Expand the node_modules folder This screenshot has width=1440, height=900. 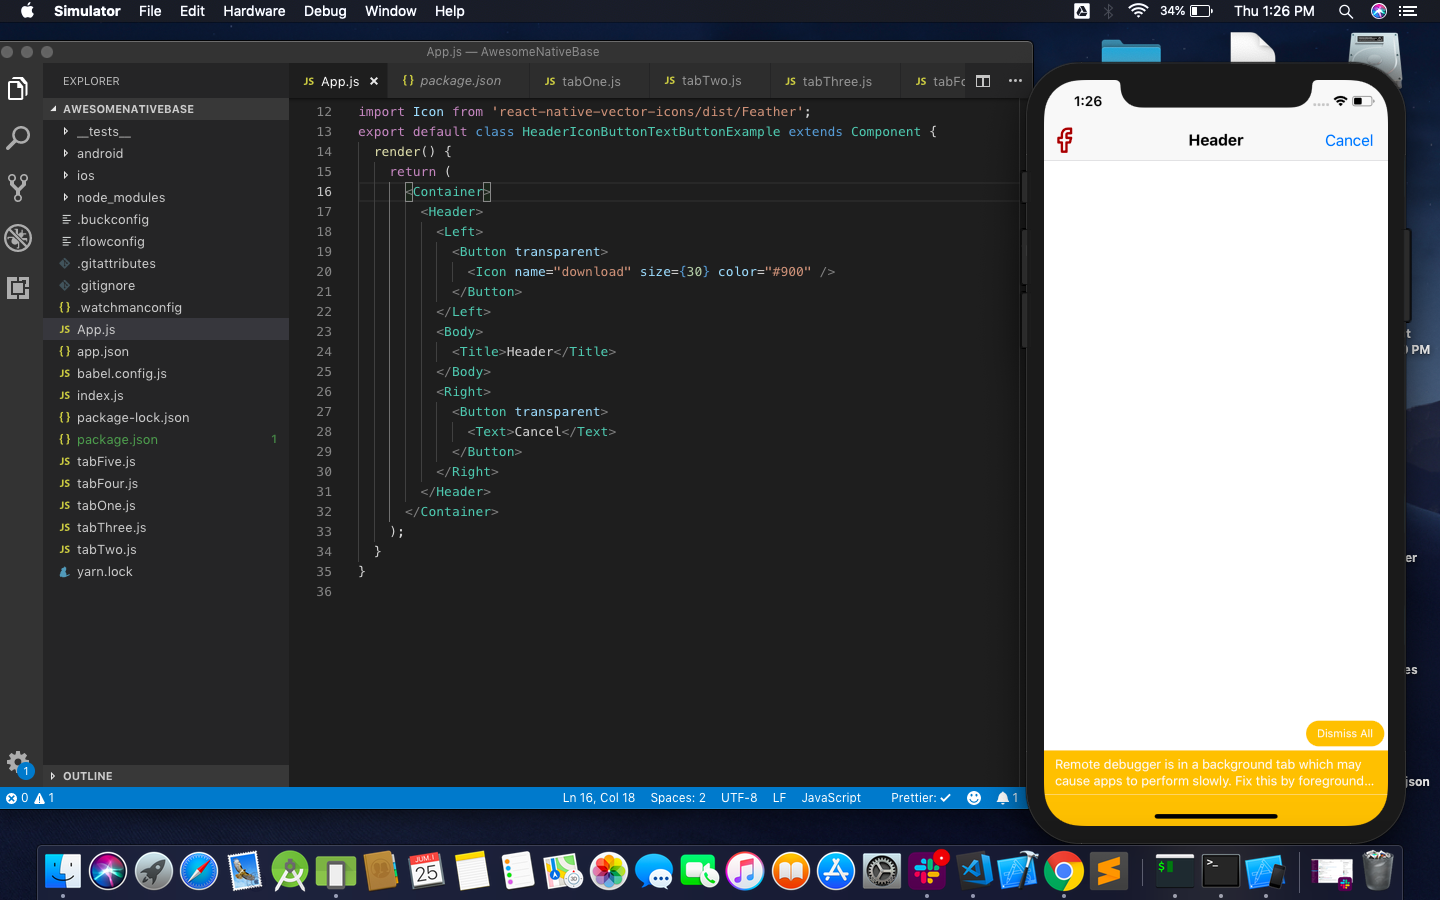pos(166,197)
